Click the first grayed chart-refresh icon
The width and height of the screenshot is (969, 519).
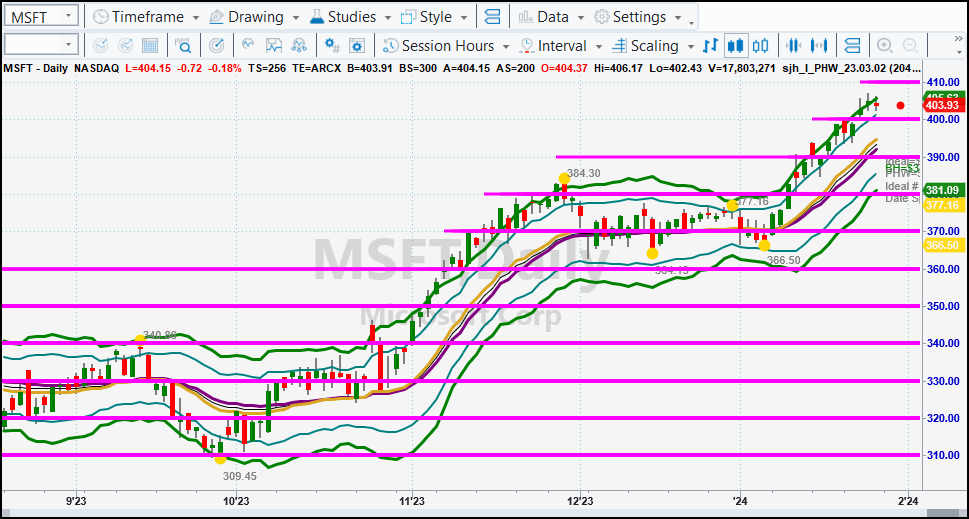point(100,45)
